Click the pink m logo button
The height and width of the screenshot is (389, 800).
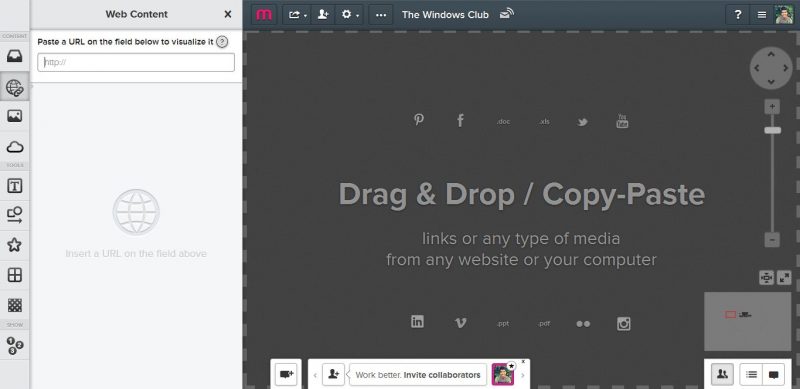[264, 15]
